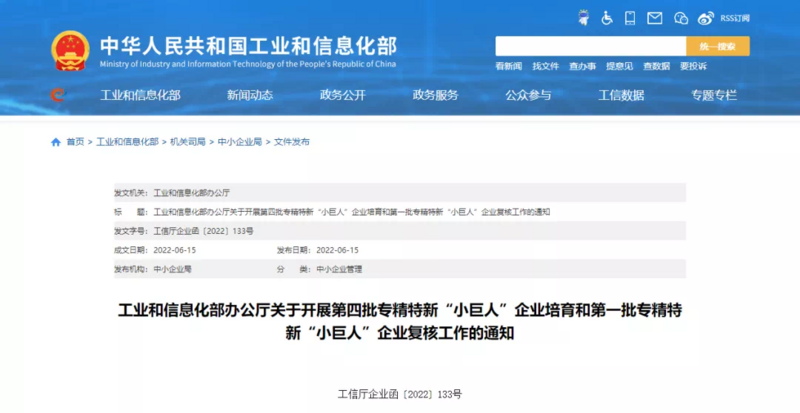
Task: Click the national emblem logo
Action: 70,51
